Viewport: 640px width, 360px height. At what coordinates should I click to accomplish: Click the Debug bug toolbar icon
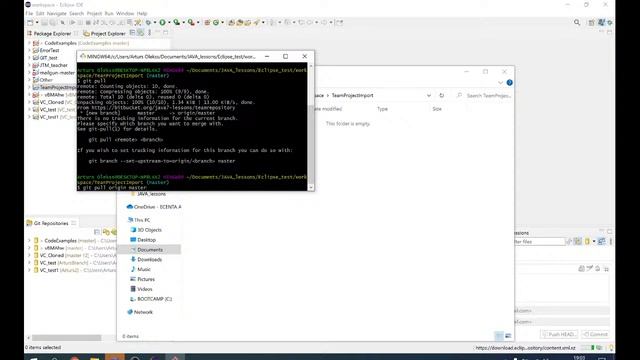pos(148,22)
